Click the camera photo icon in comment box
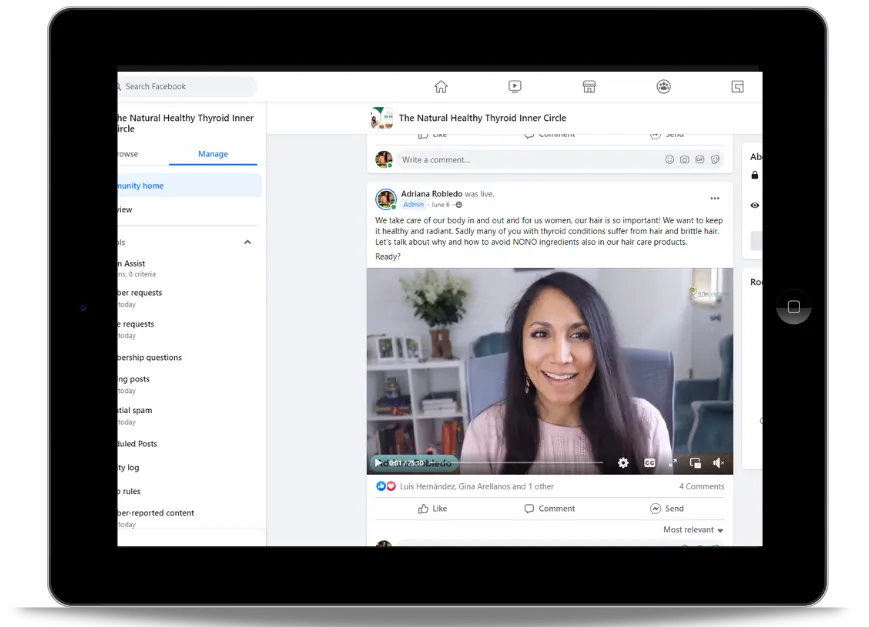This screenshot has height=627, width=869. (x=684, y=160)
